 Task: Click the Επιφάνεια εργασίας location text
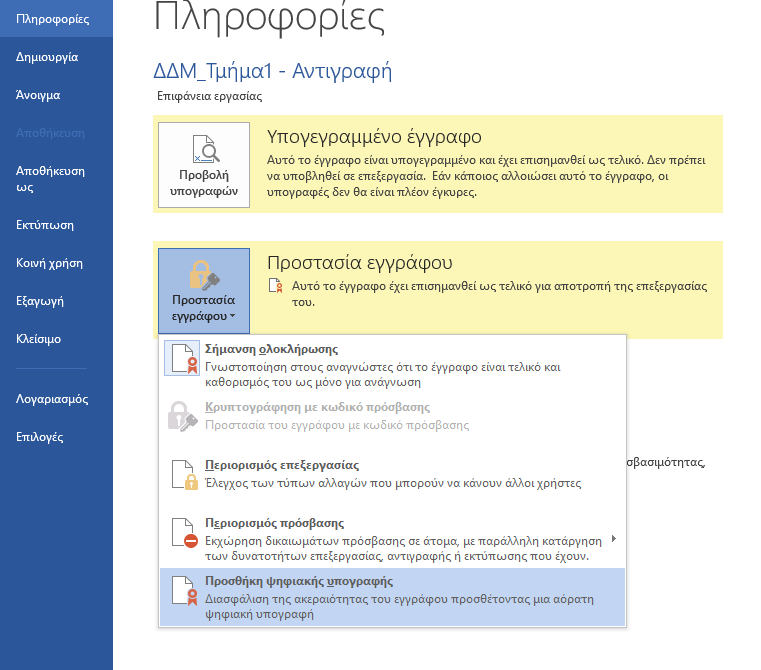(210, 96)
